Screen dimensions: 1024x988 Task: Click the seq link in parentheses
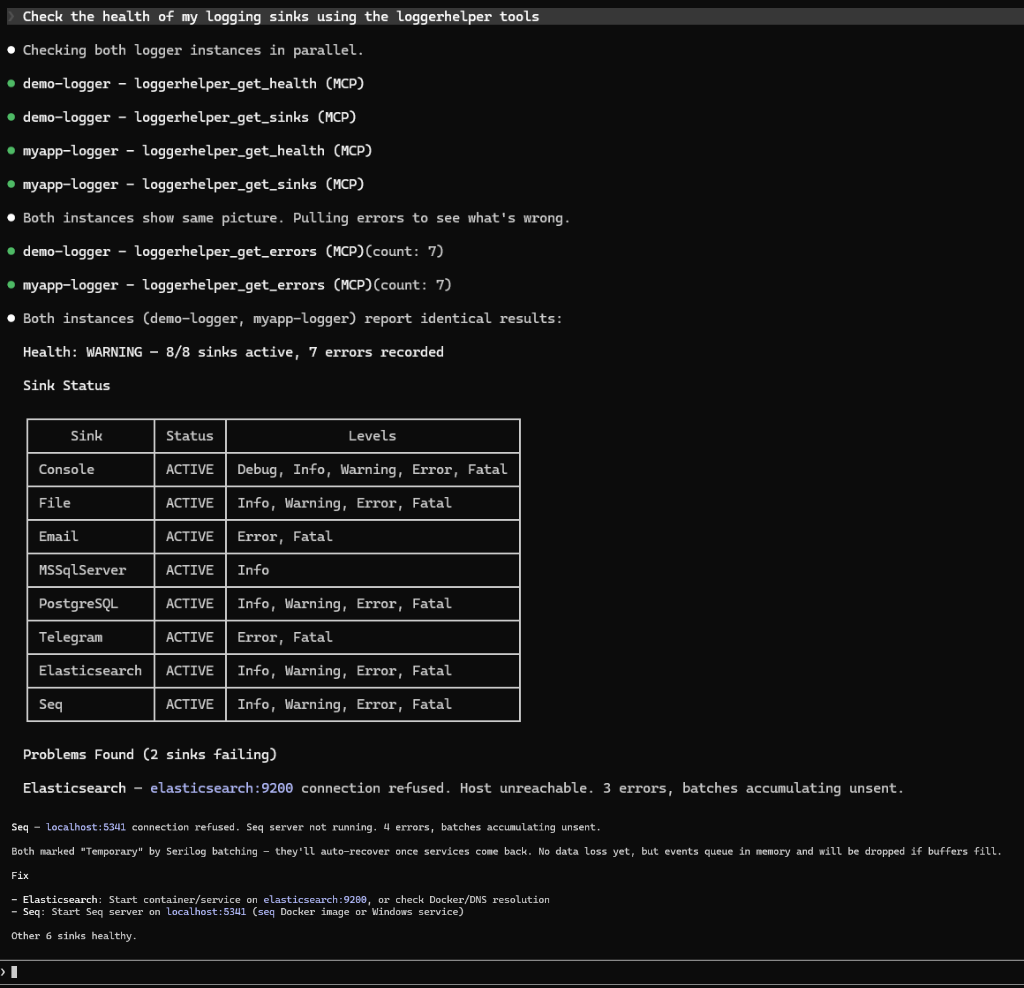(266, 912)
